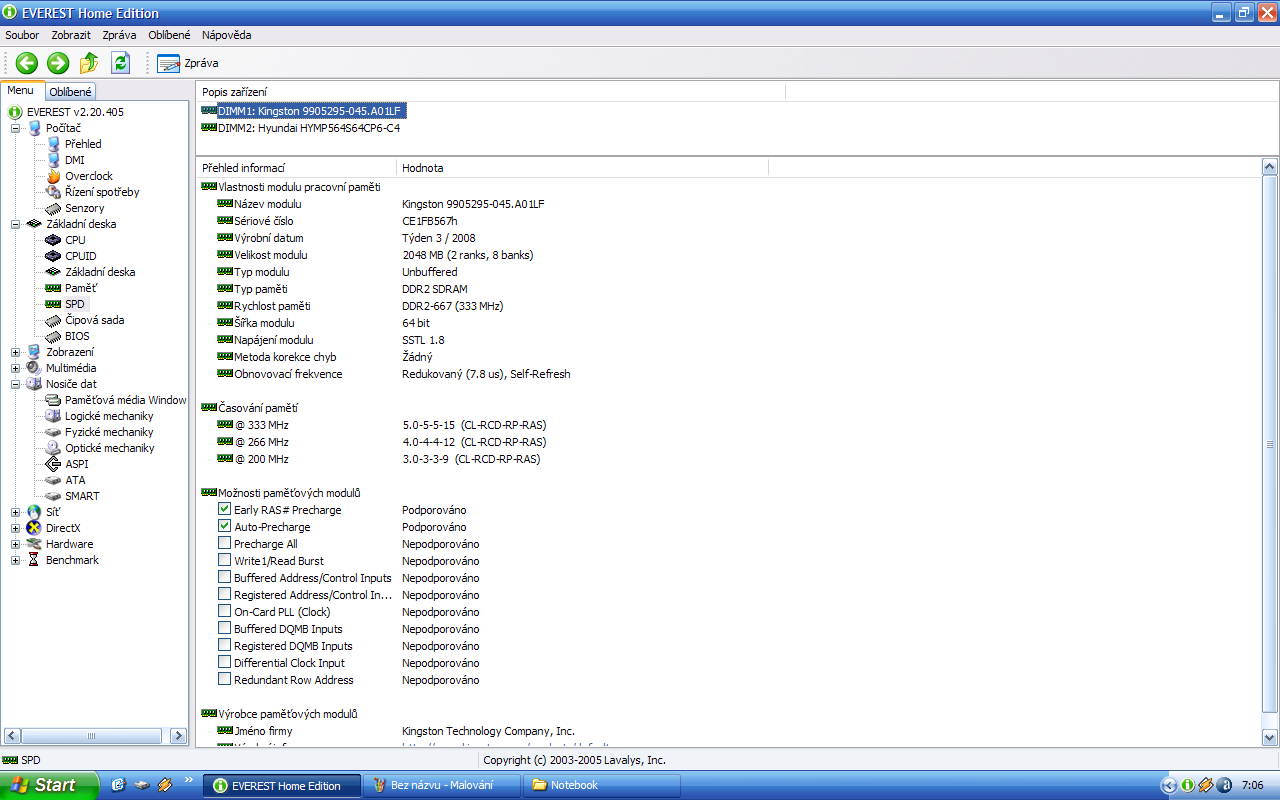Toggle the Early RAS# Precharge checkbox
1280x800 pixels.
225,510
